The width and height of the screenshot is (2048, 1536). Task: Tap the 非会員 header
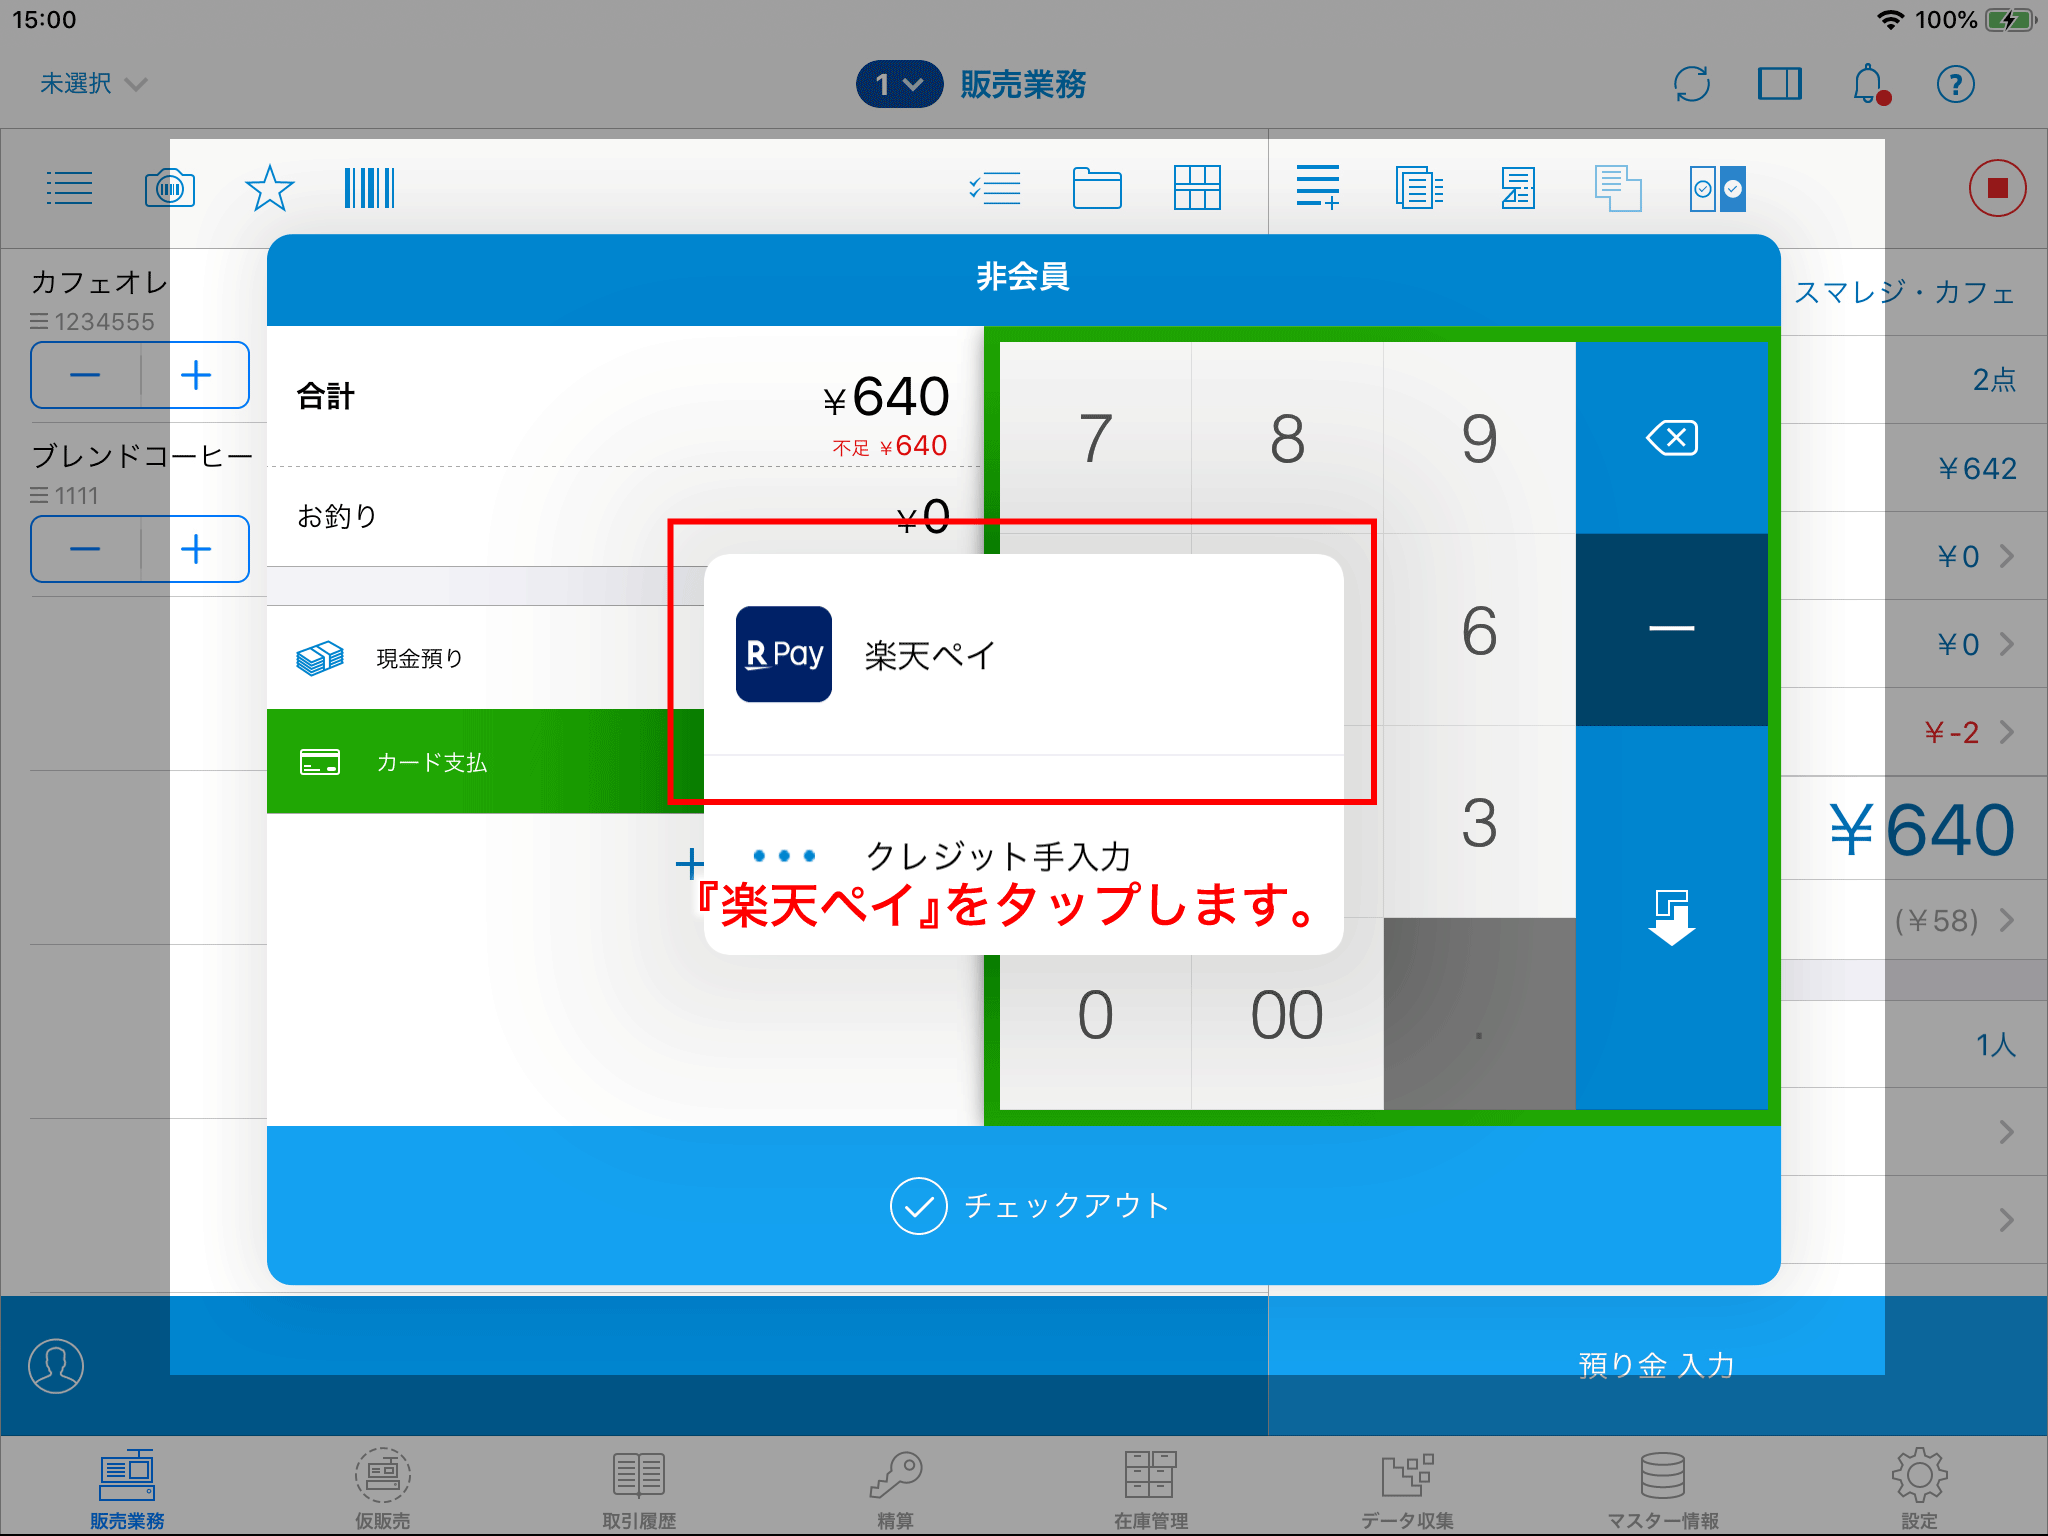[x=1023, y=276]
